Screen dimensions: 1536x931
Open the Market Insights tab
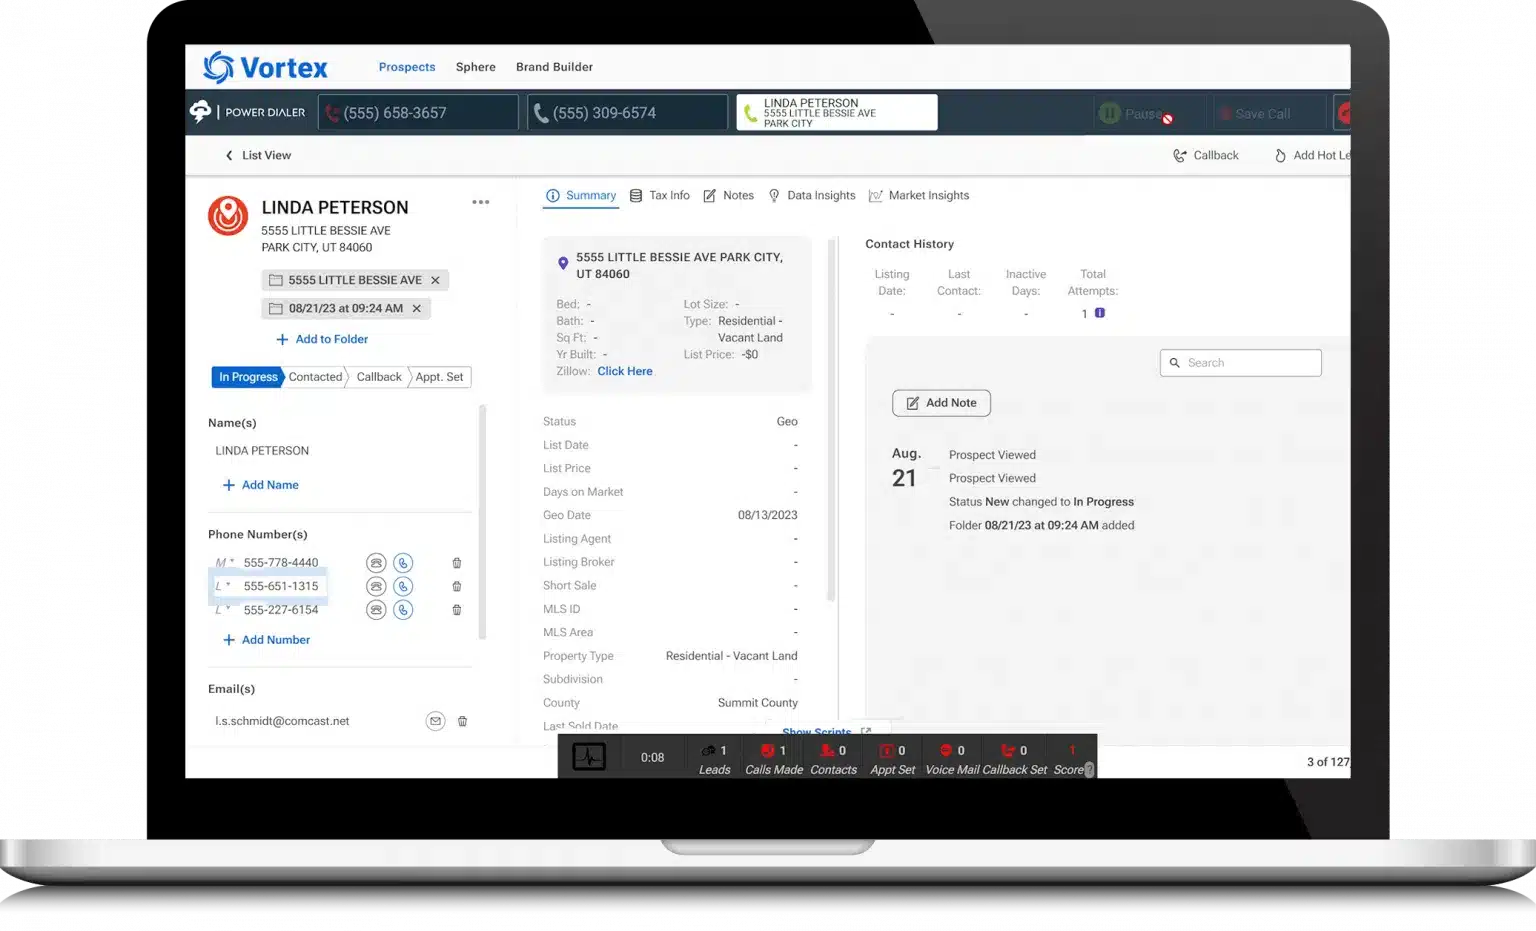click(x=919, y=196)
